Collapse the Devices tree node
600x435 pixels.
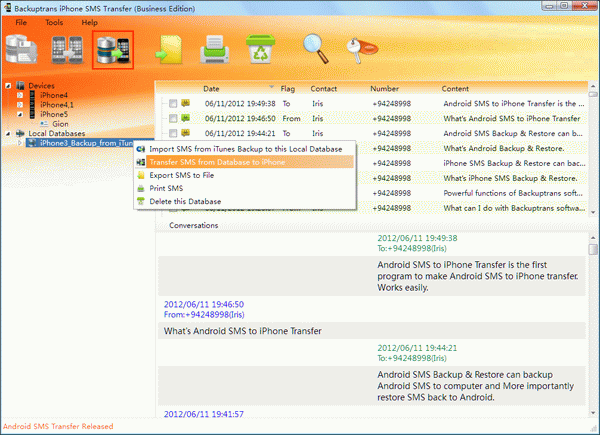8,86
